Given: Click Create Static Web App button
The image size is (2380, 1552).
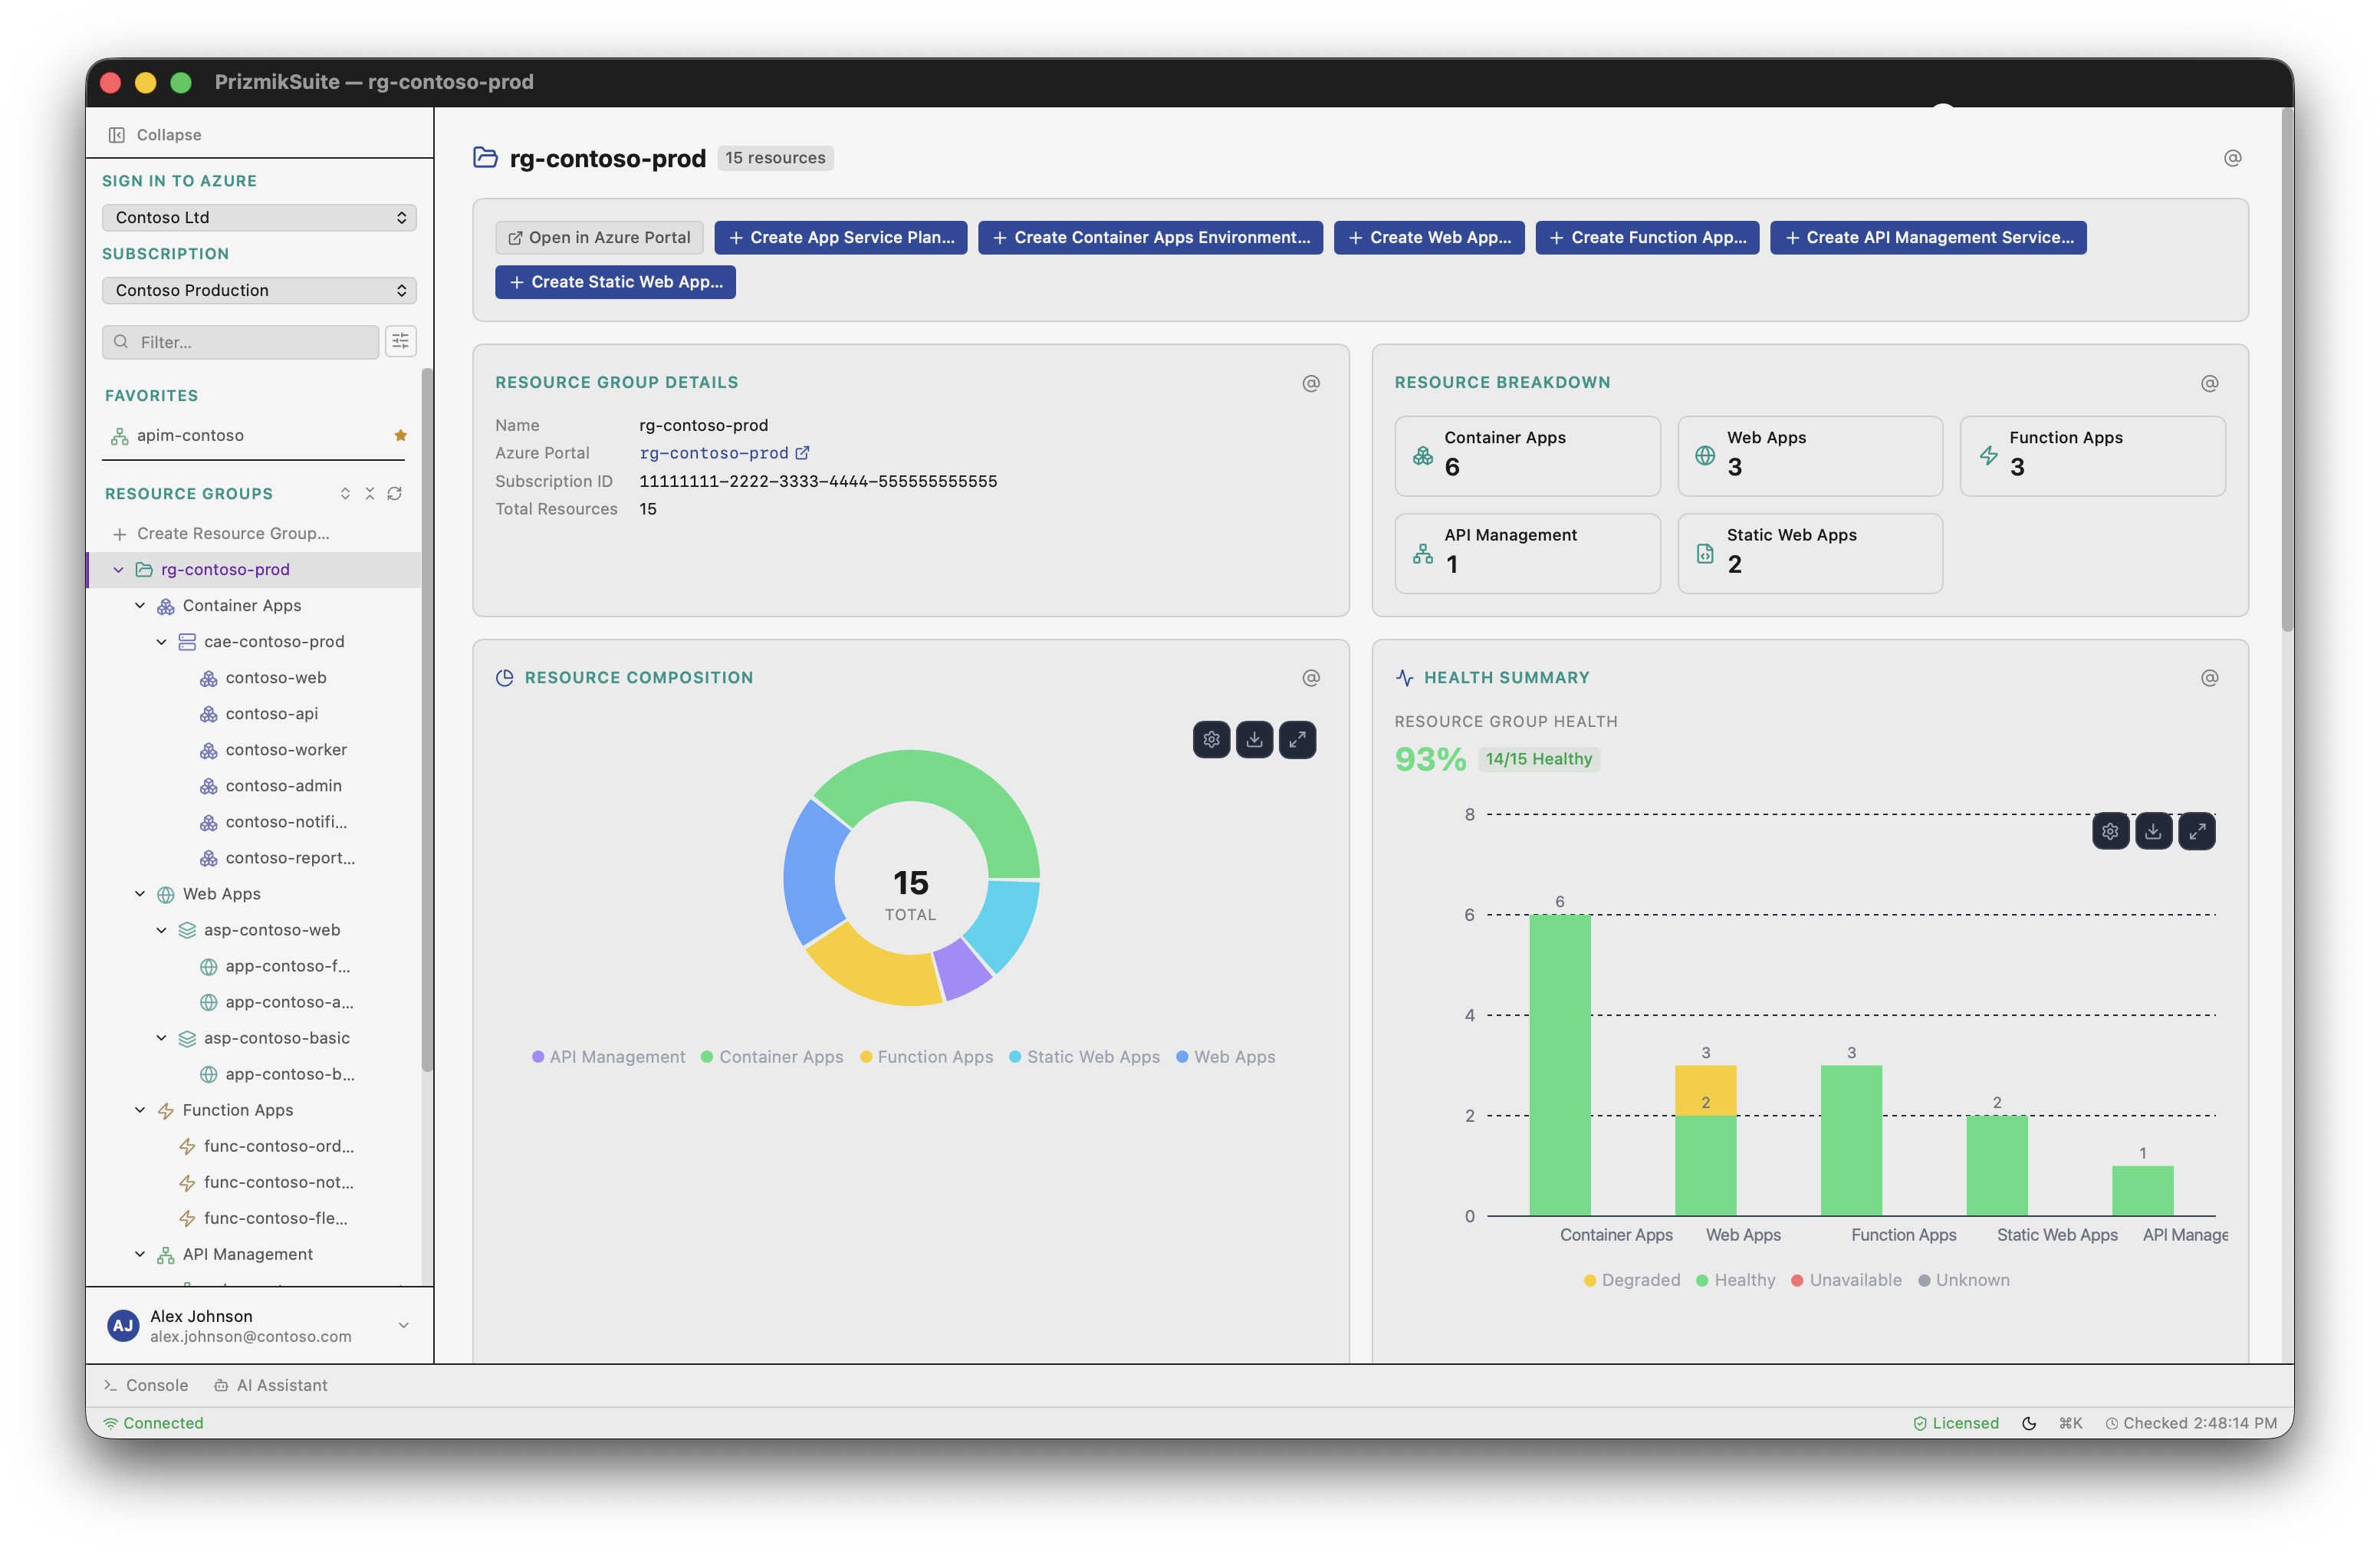Looking at the screenshot, I should (x=615, y=282).
